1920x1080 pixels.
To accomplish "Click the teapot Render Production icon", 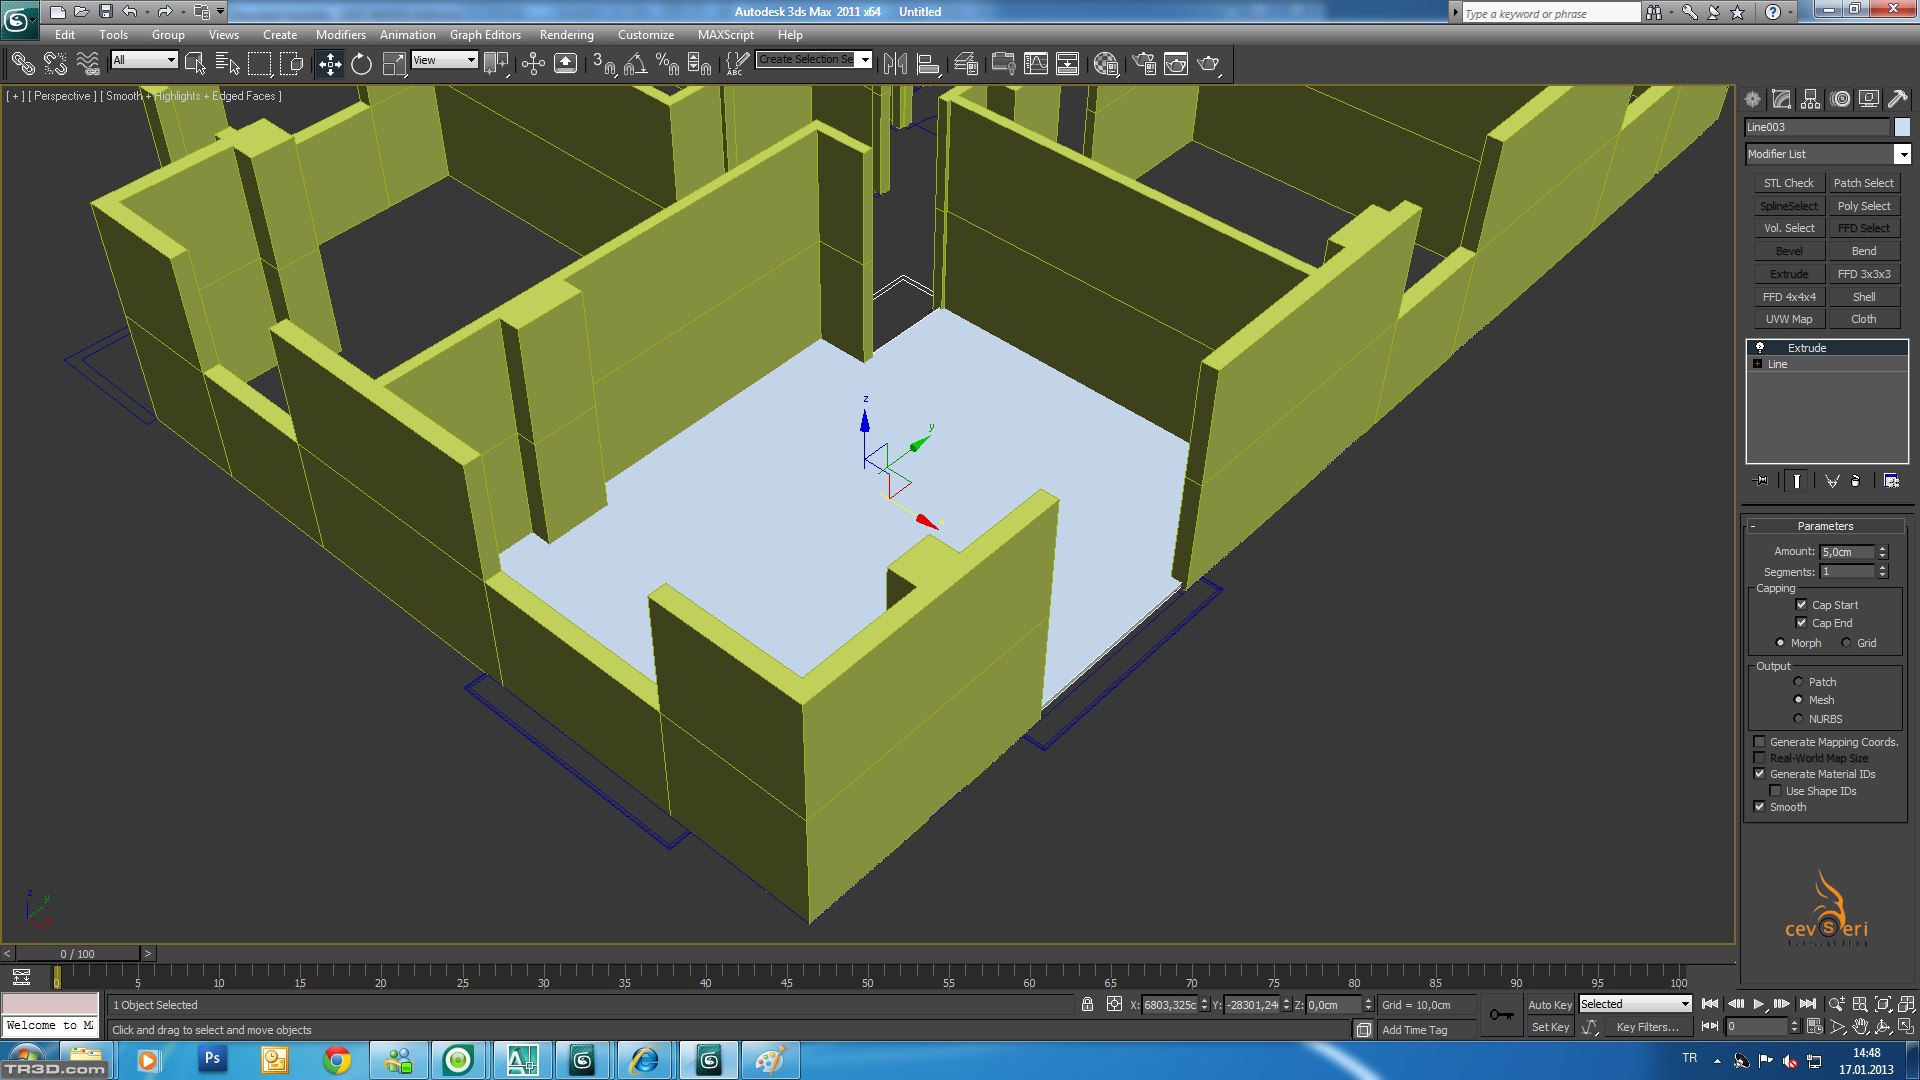I will coord(1208,65).
